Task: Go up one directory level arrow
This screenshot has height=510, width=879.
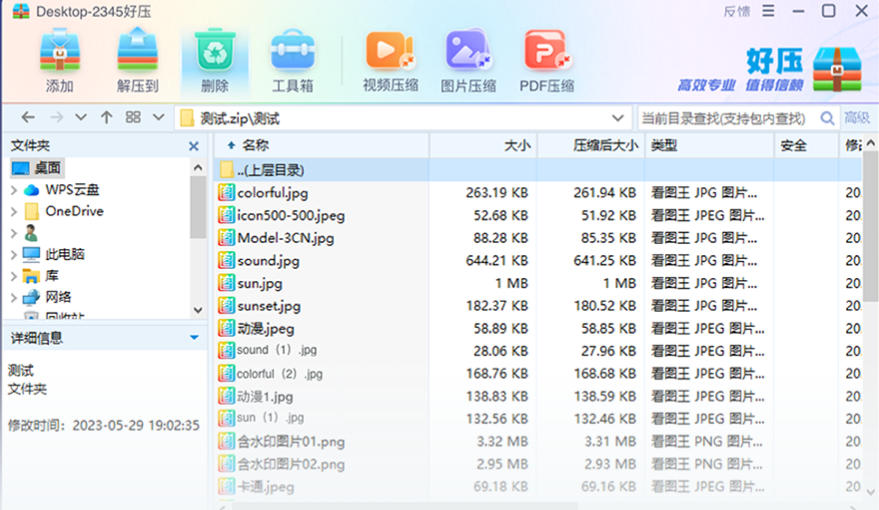Action: (x=107, y=118)
